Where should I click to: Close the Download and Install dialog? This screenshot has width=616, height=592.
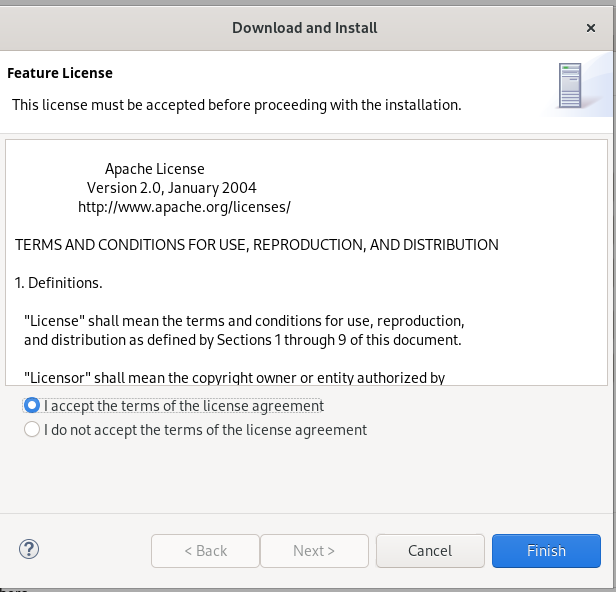[x=590, y=28]
